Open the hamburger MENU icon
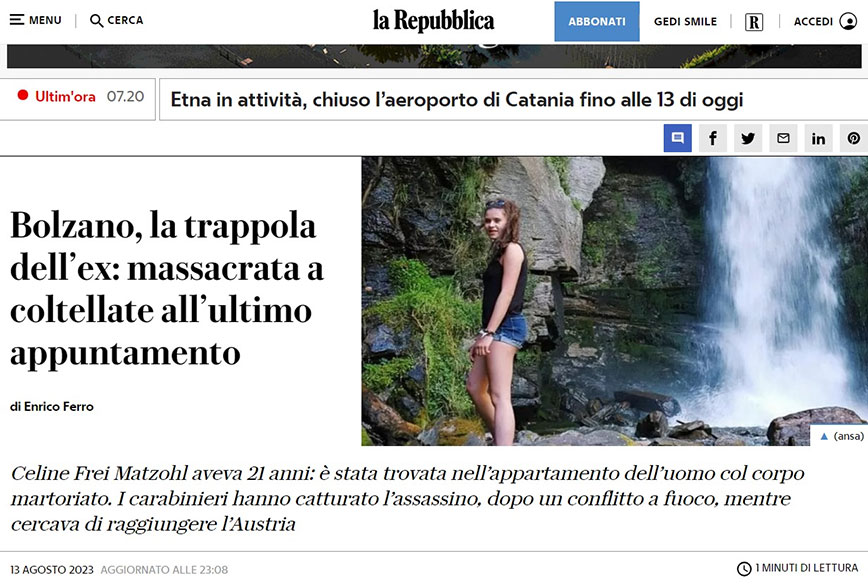This screenshot has width=868, height=587. coord(17,20)
